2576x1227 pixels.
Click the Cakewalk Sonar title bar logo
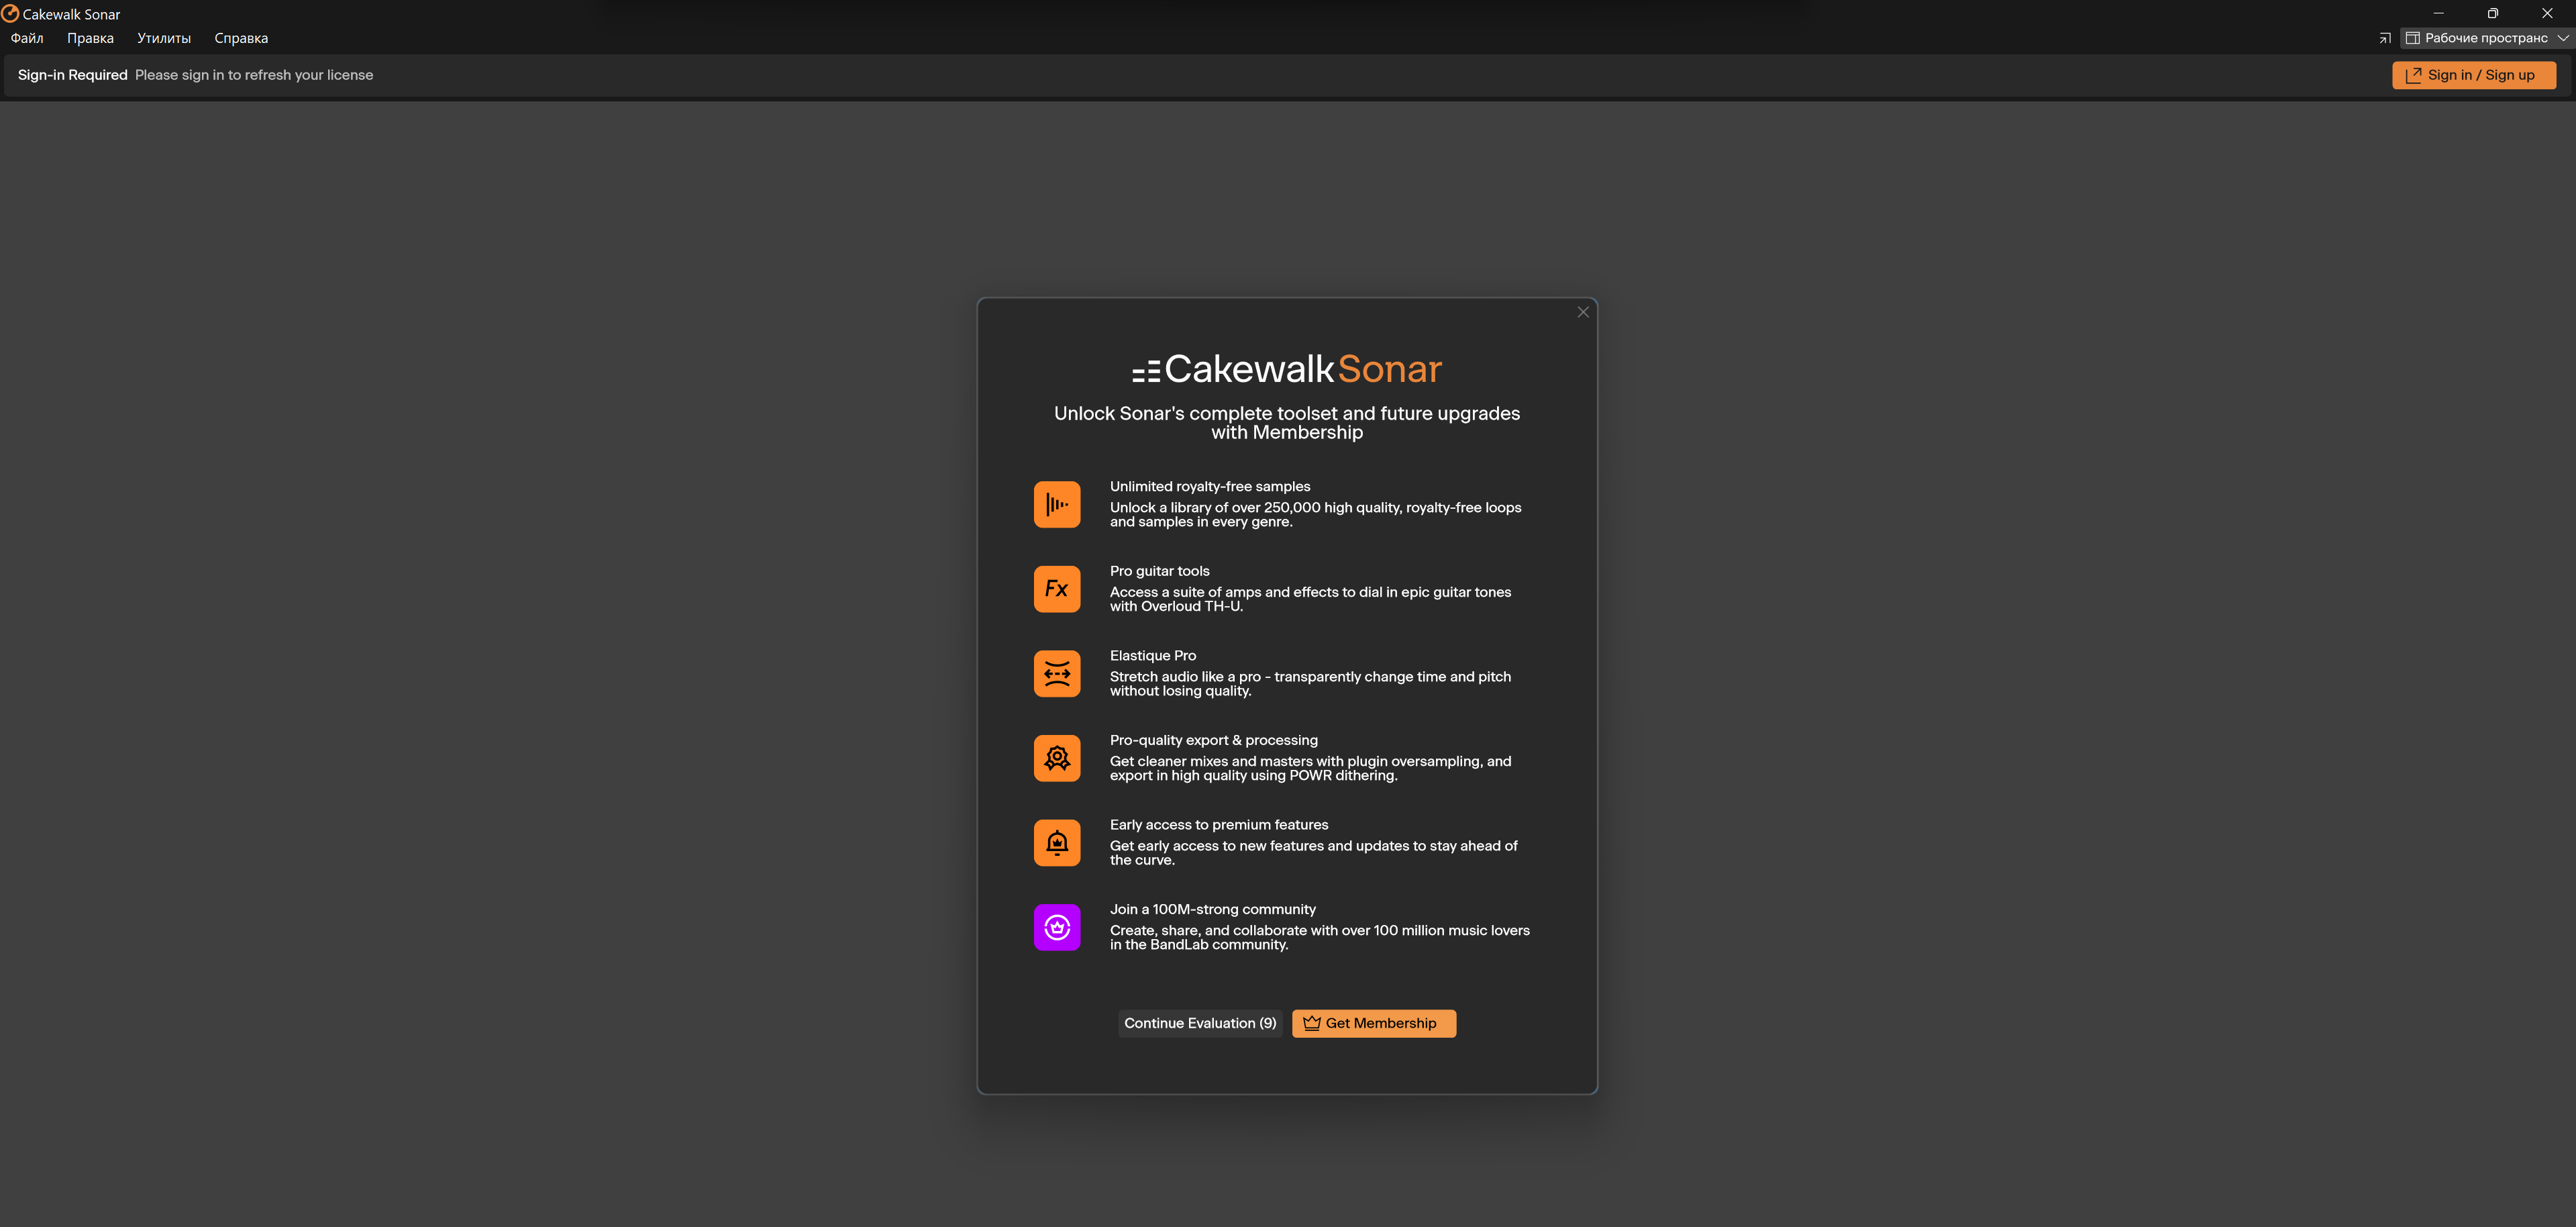pos(10,14)
